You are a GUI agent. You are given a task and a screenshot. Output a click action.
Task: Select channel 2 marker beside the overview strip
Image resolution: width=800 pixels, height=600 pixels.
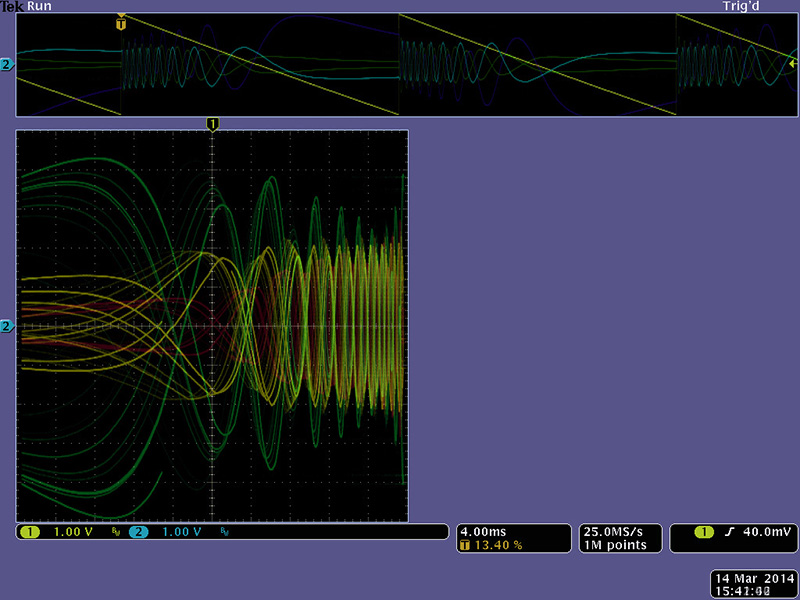(7, 65)
